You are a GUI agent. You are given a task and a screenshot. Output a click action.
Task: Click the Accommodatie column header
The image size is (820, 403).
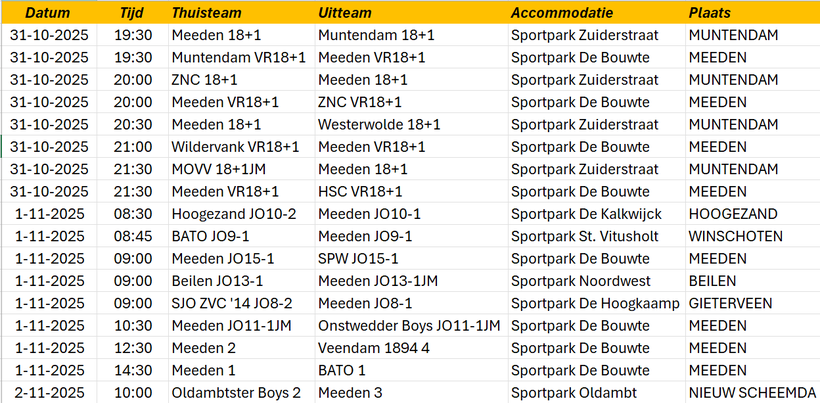(x=561, y=13)
